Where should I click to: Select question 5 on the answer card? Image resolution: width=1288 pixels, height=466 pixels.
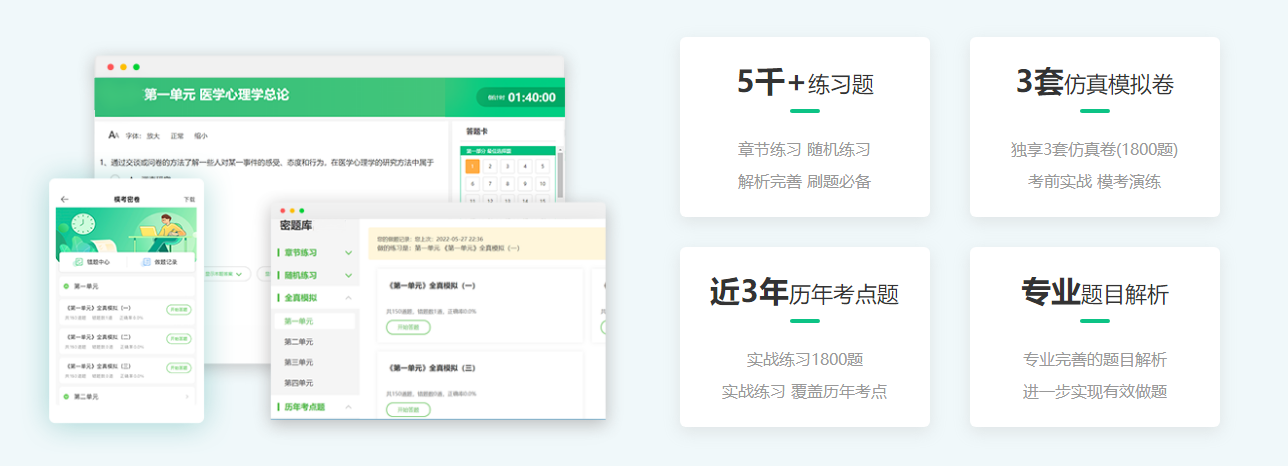pyautogui.click(x=541, y=167)
